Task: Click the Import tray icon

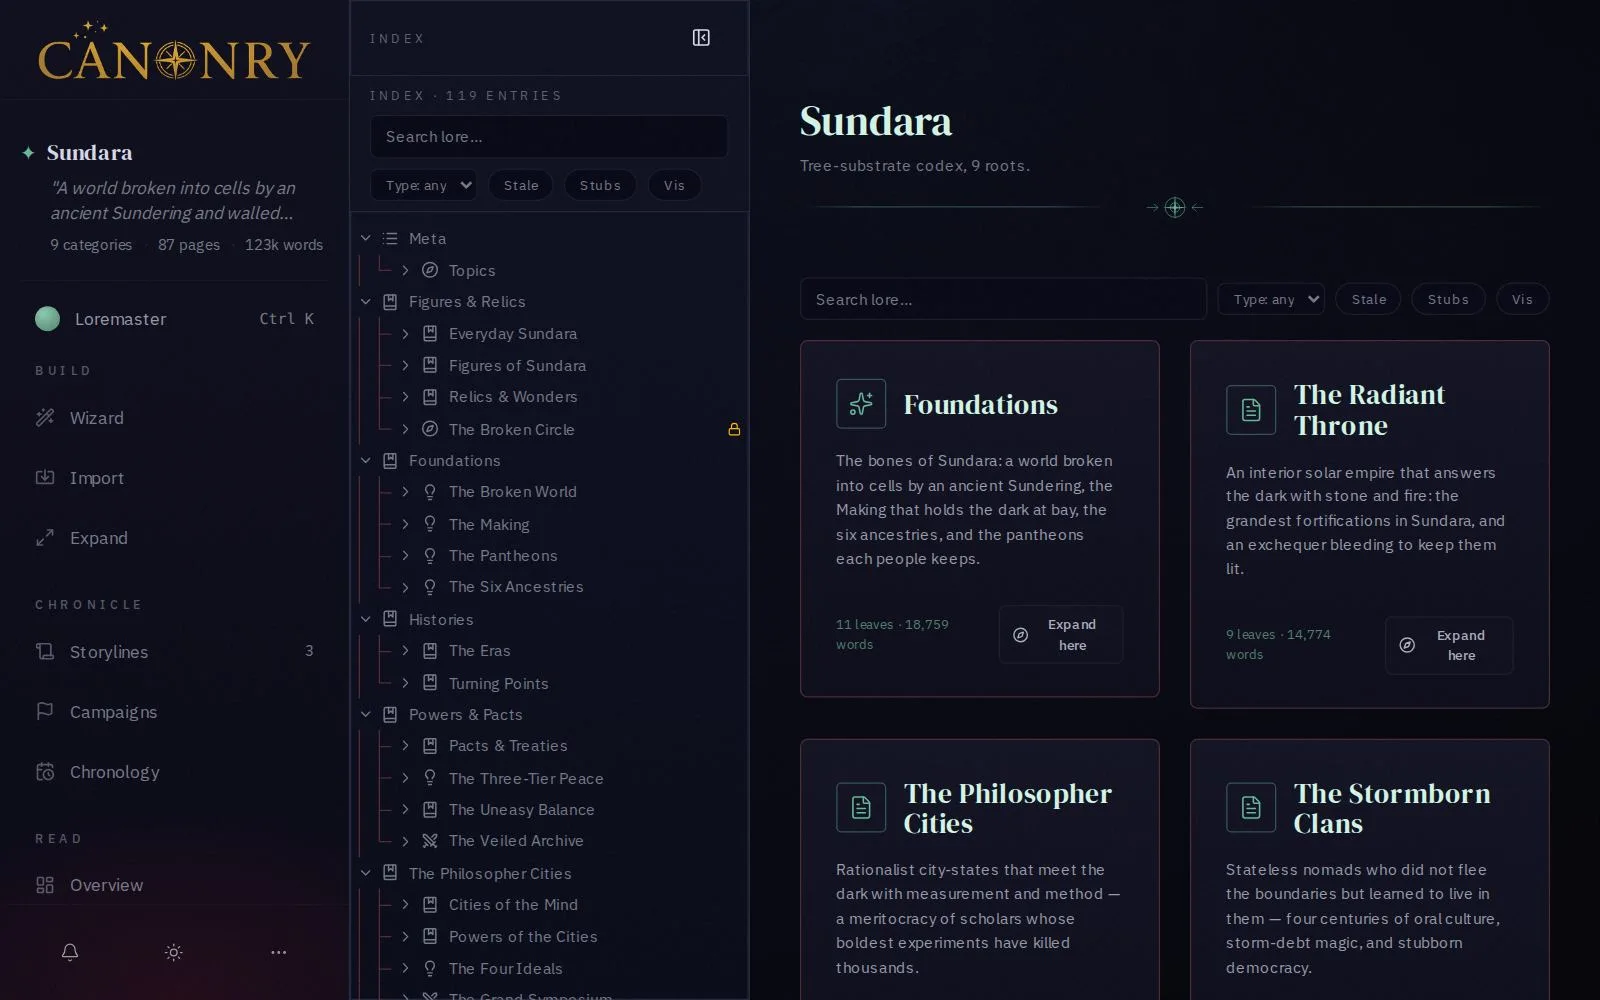Action: [x=45, y=478]
